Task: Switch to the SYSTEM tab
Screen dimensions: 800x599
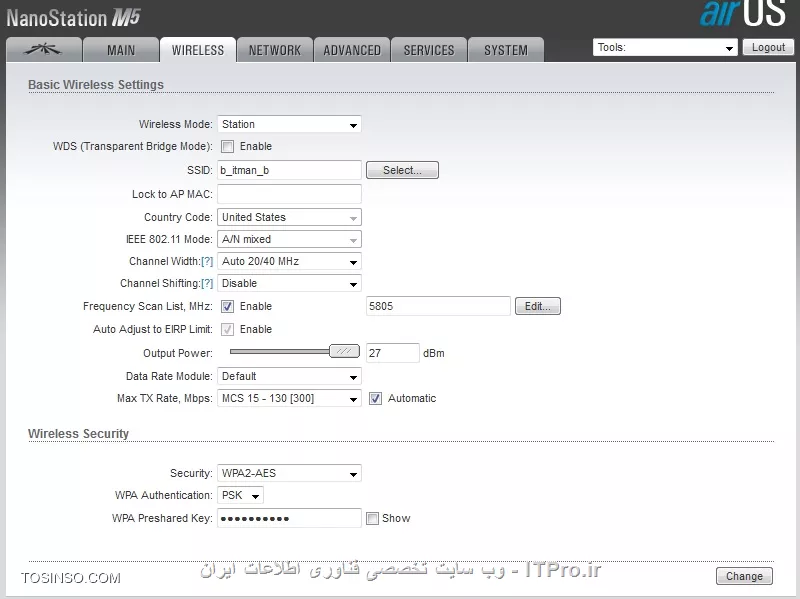Action: (506, 50)
